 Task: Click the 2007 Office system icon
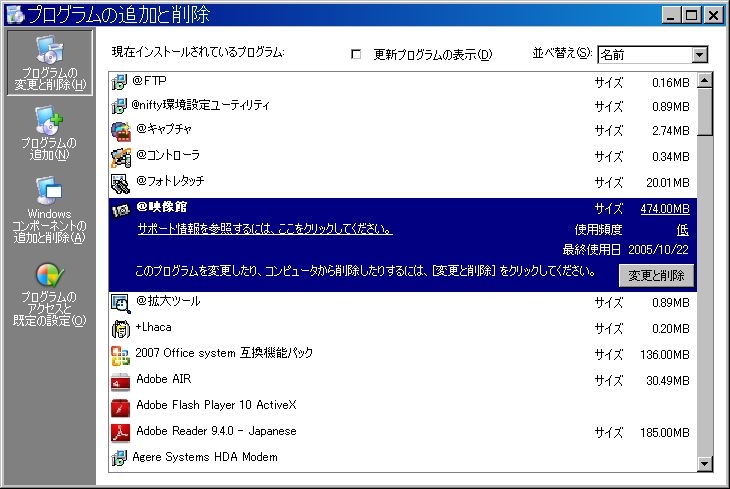point(120,356)
